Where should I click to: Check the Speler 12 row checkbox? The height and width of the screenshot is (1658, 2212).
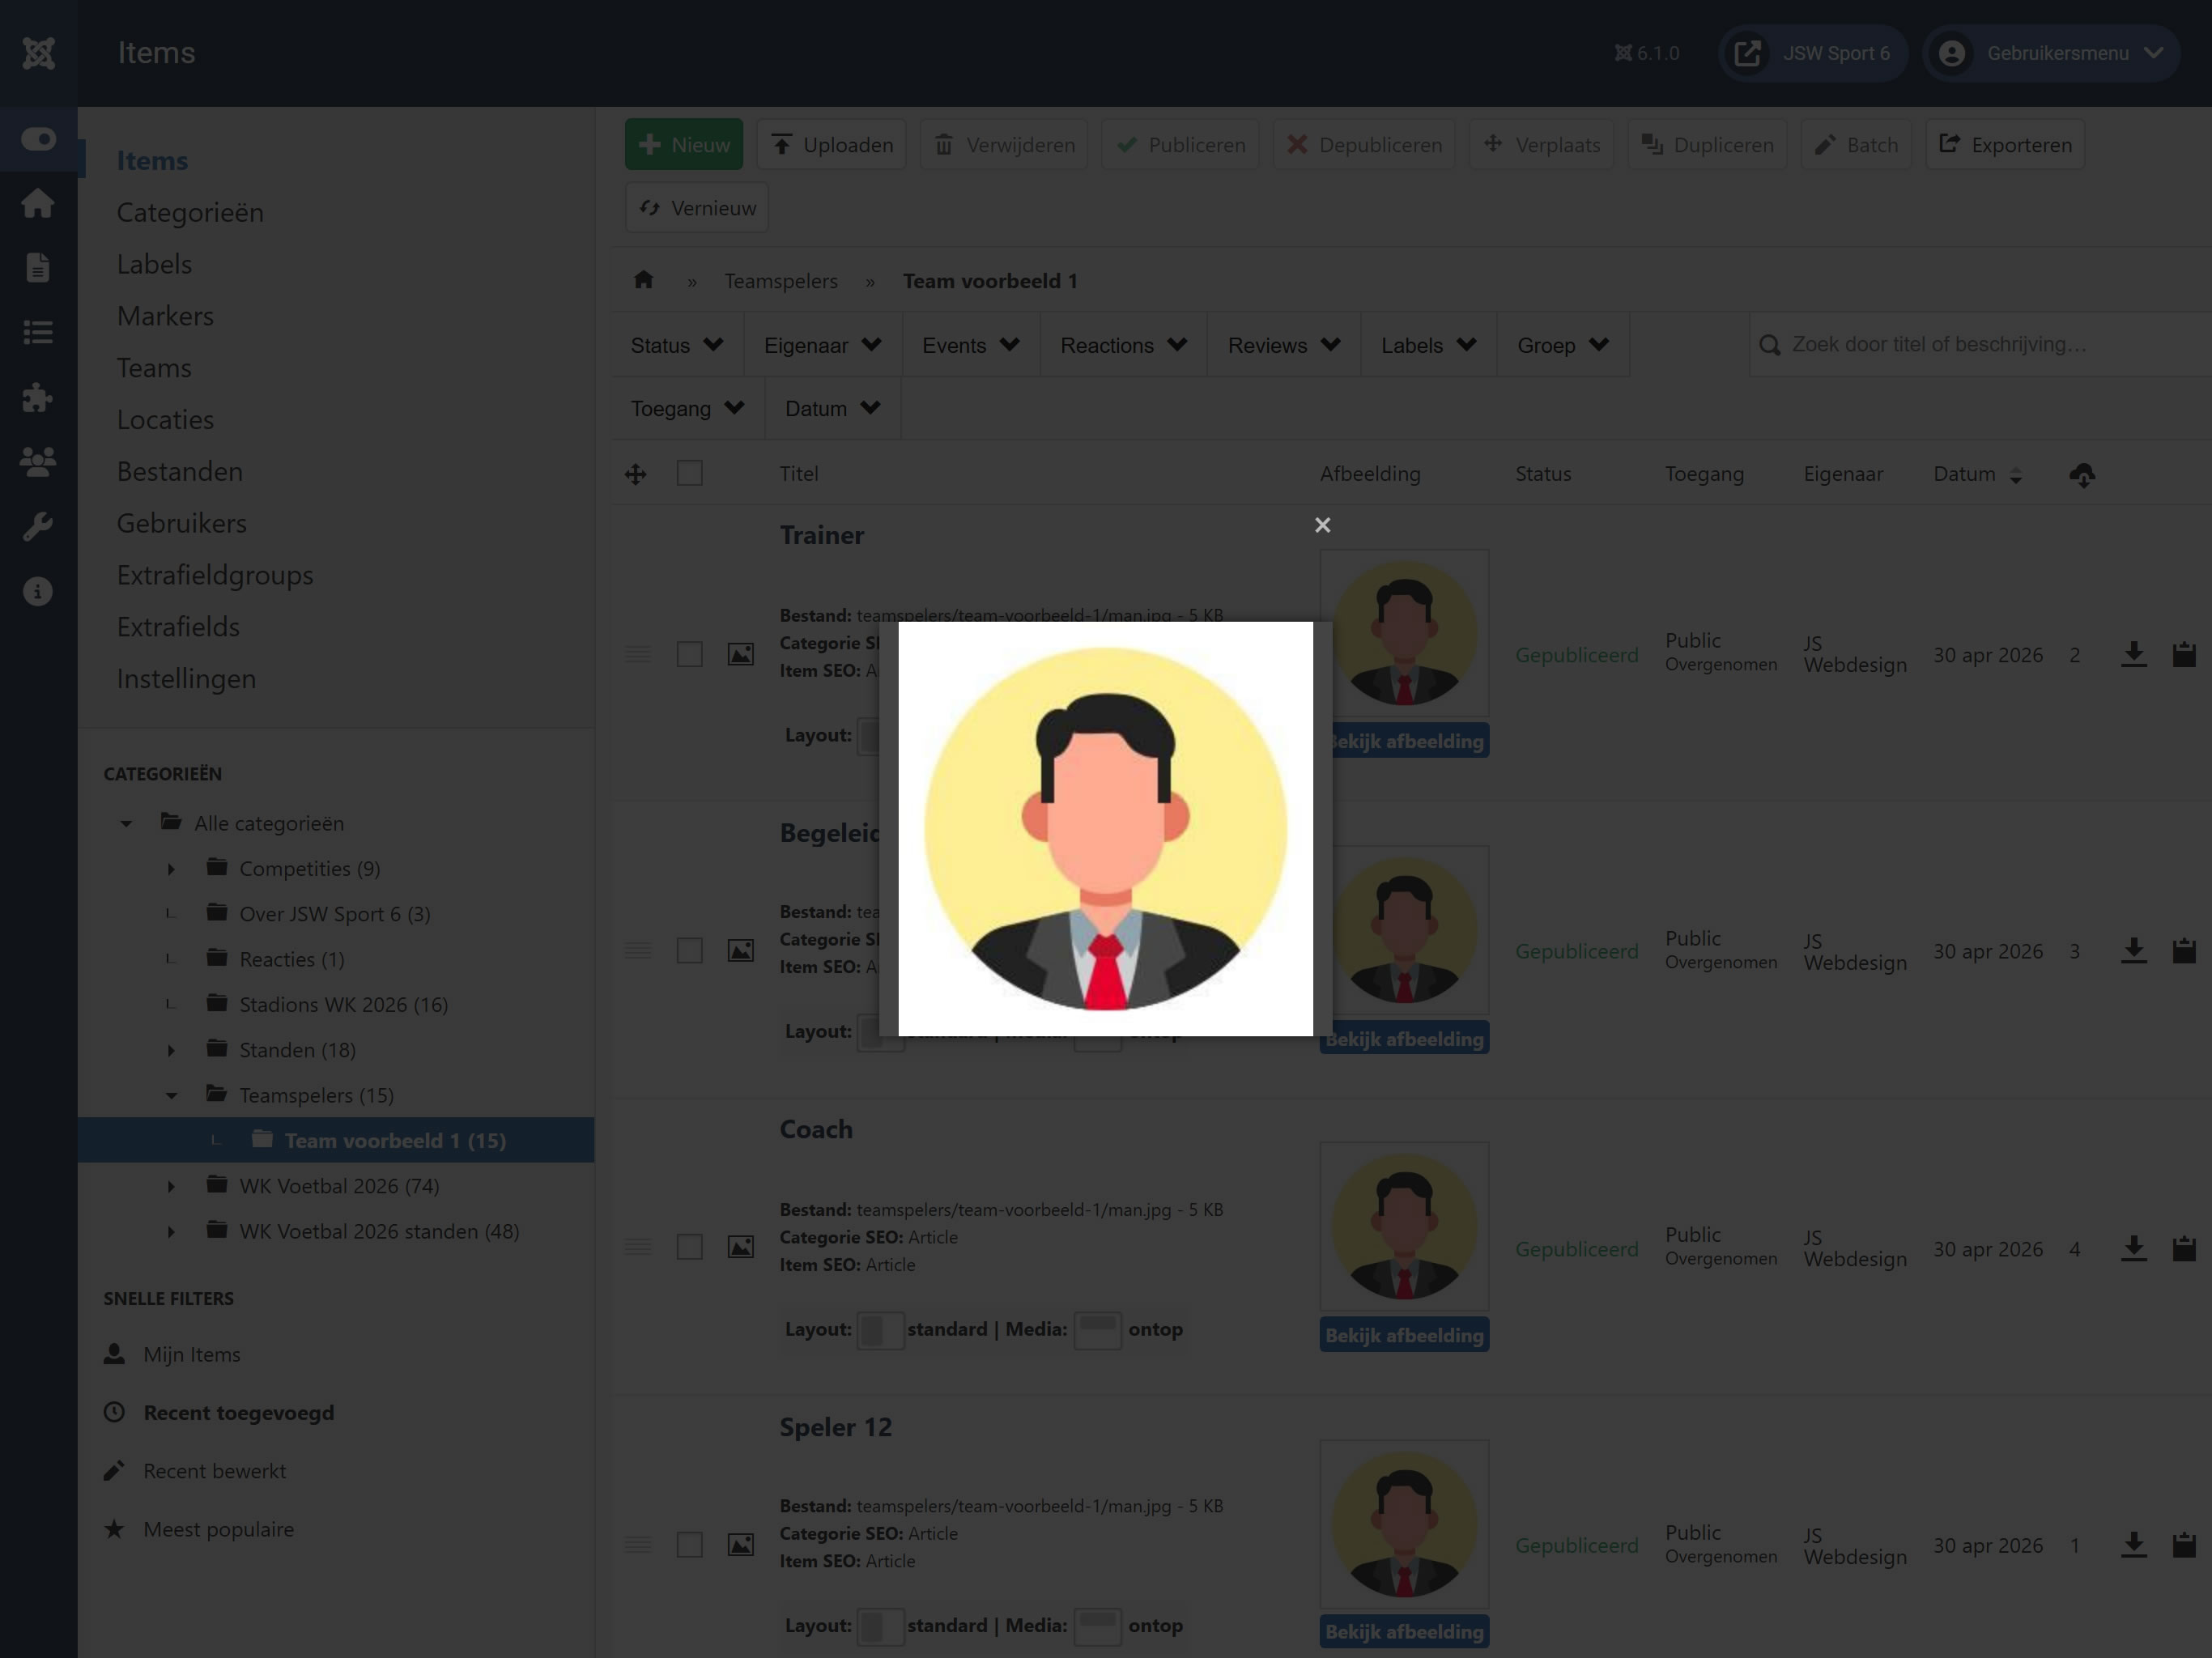point(690,1544)
